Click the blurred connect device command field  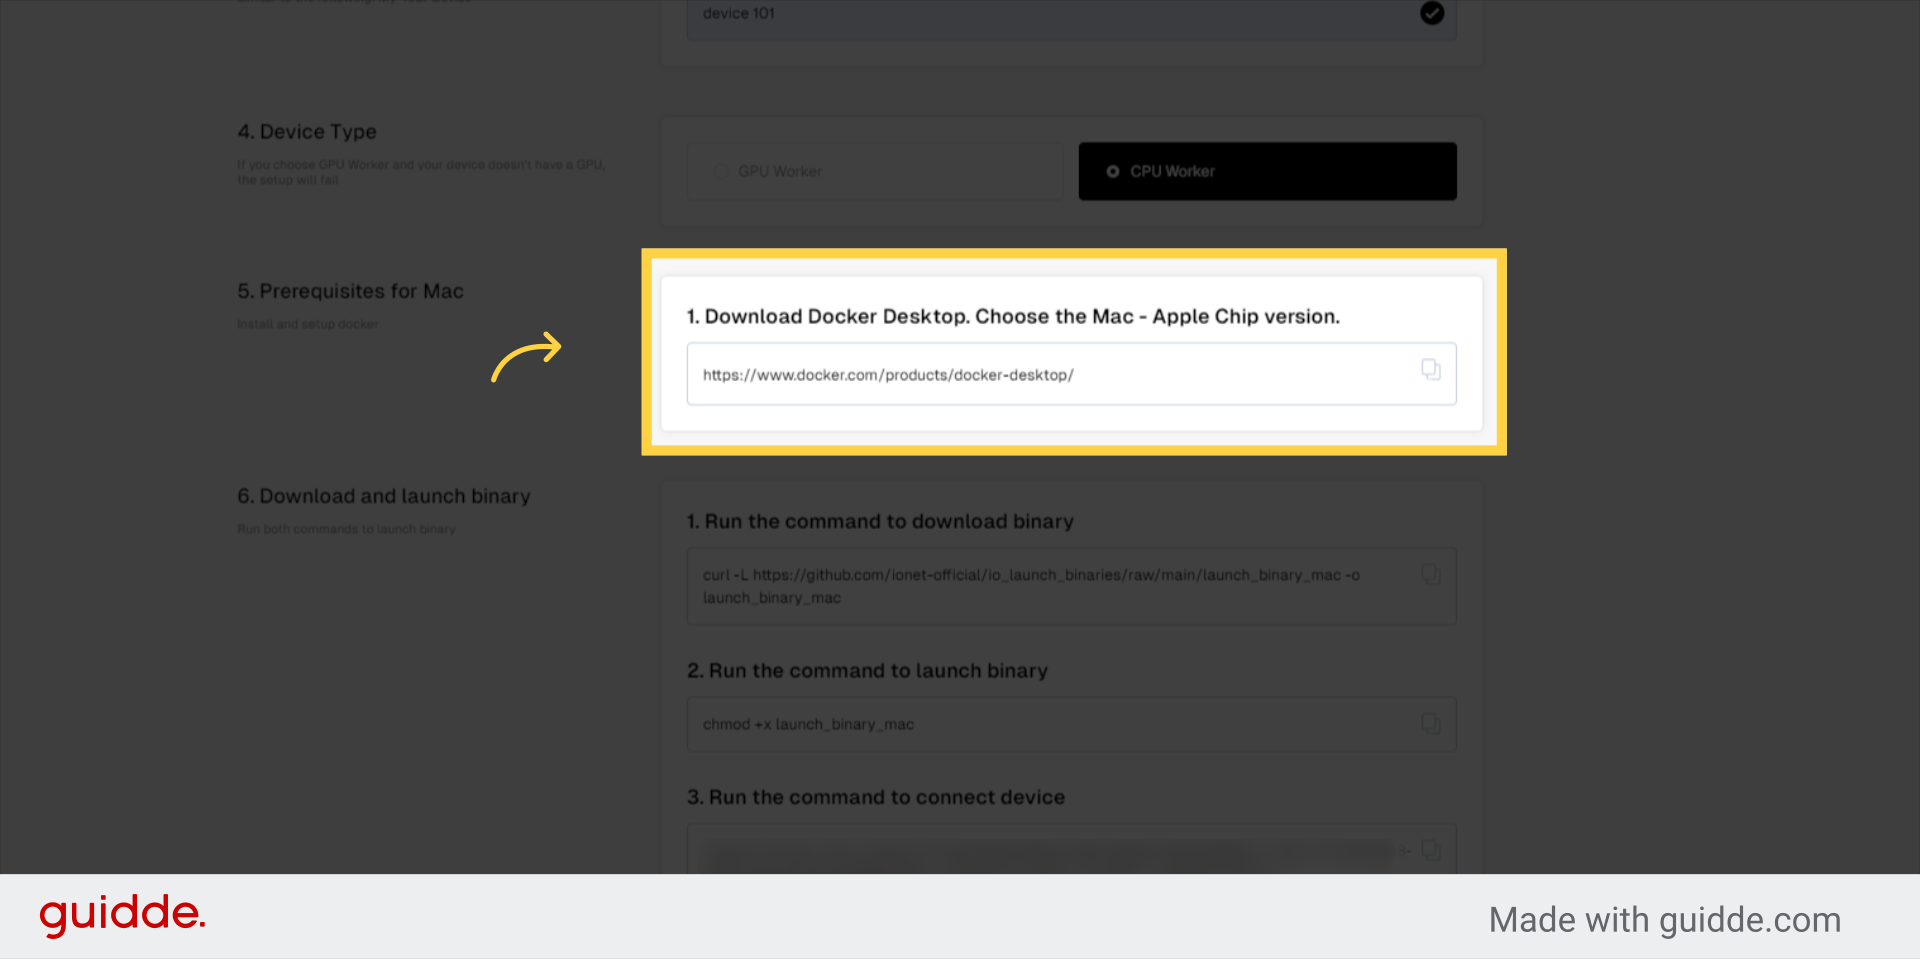click(x=1071, y=850)
